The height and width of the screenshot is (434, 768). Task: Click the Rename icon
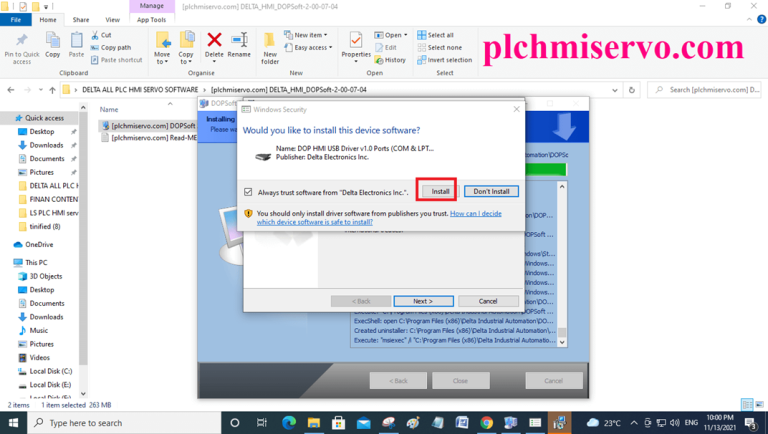pos(239,40)
